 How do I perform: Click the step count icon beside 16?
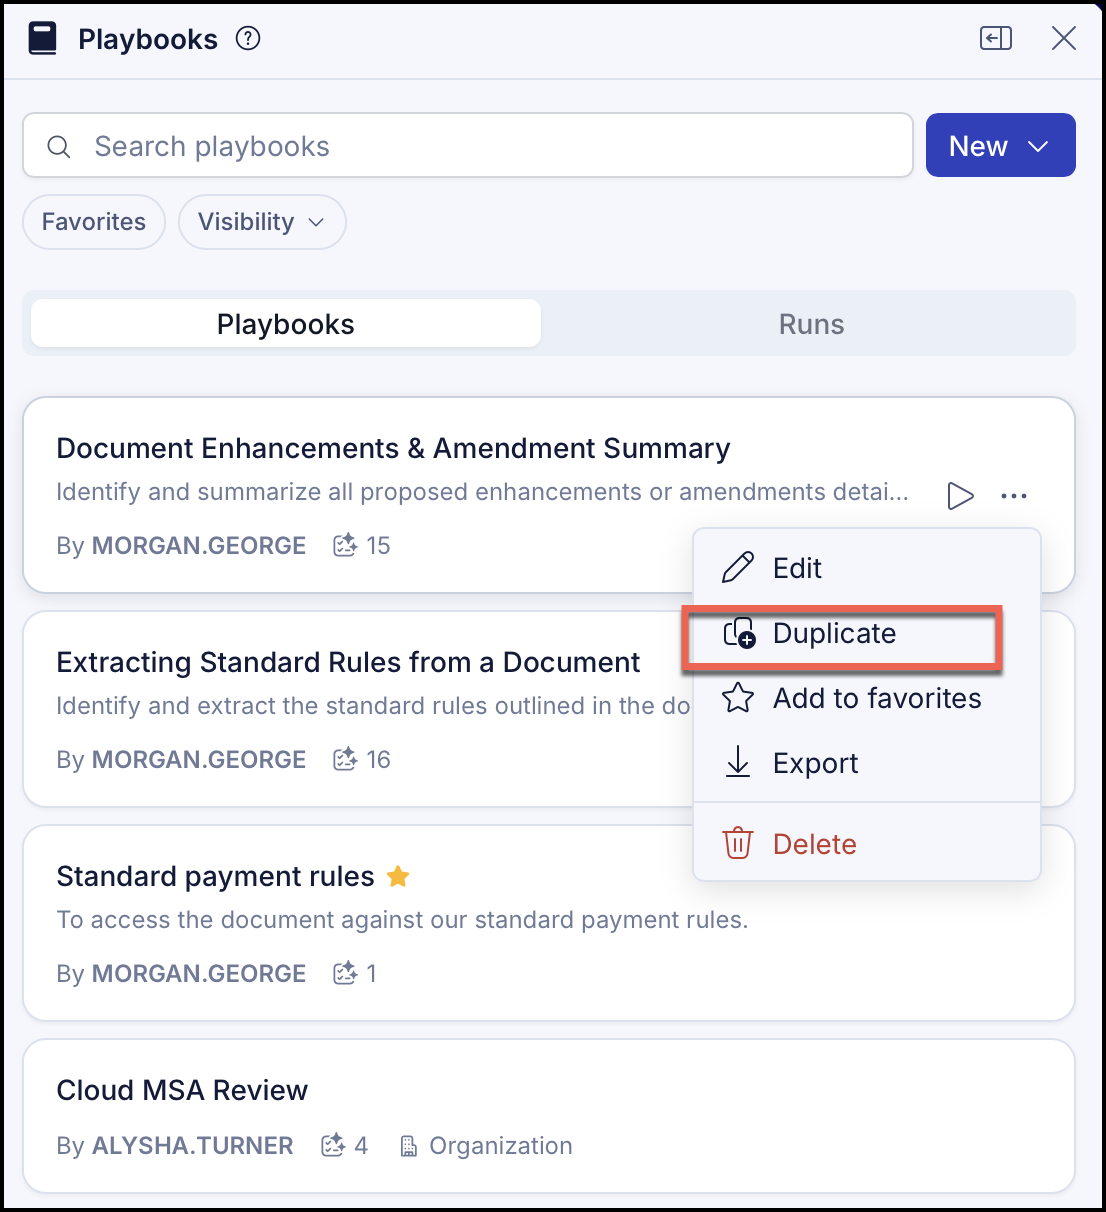coord(345,759)
